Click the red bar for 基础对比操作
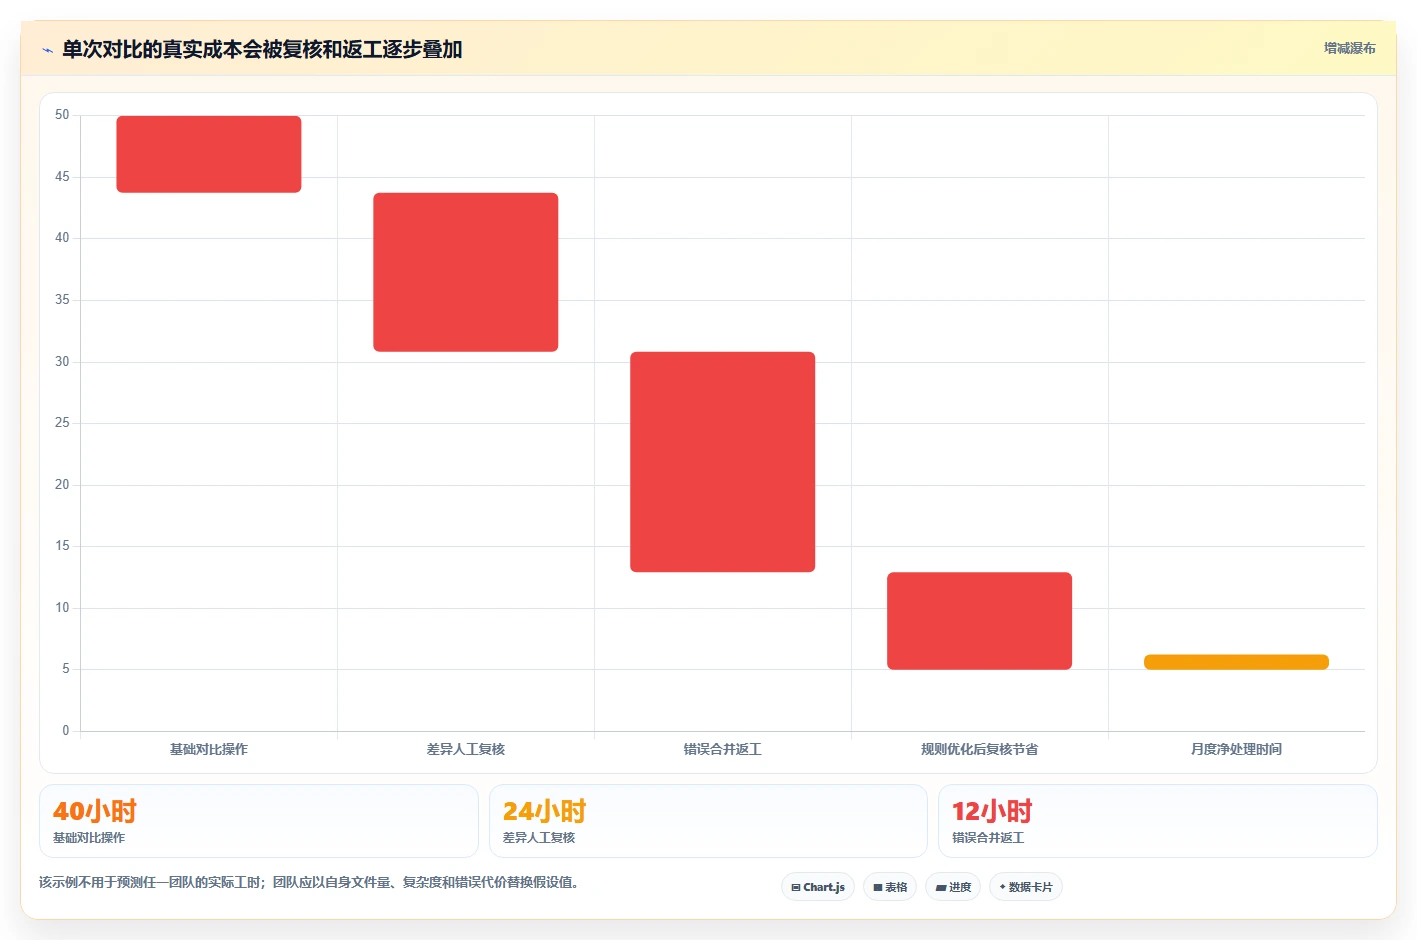 pos(209,154)
